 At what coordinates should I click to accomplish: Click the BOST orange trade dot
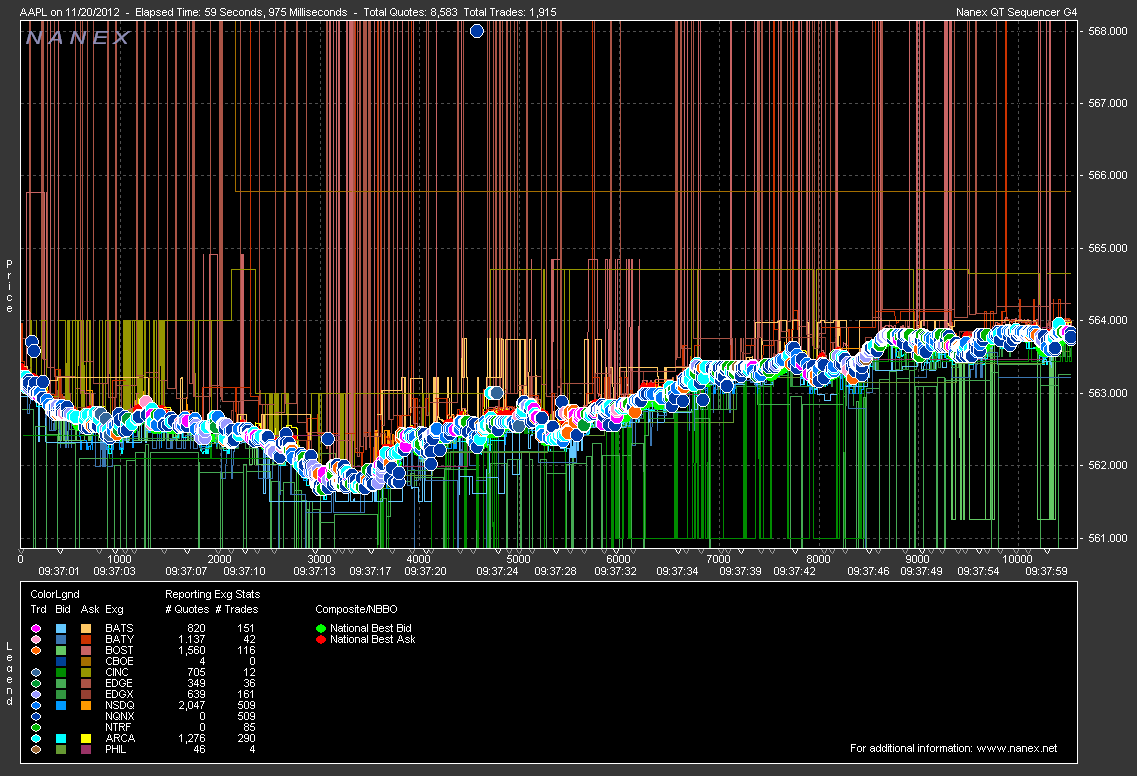(36, 650)
